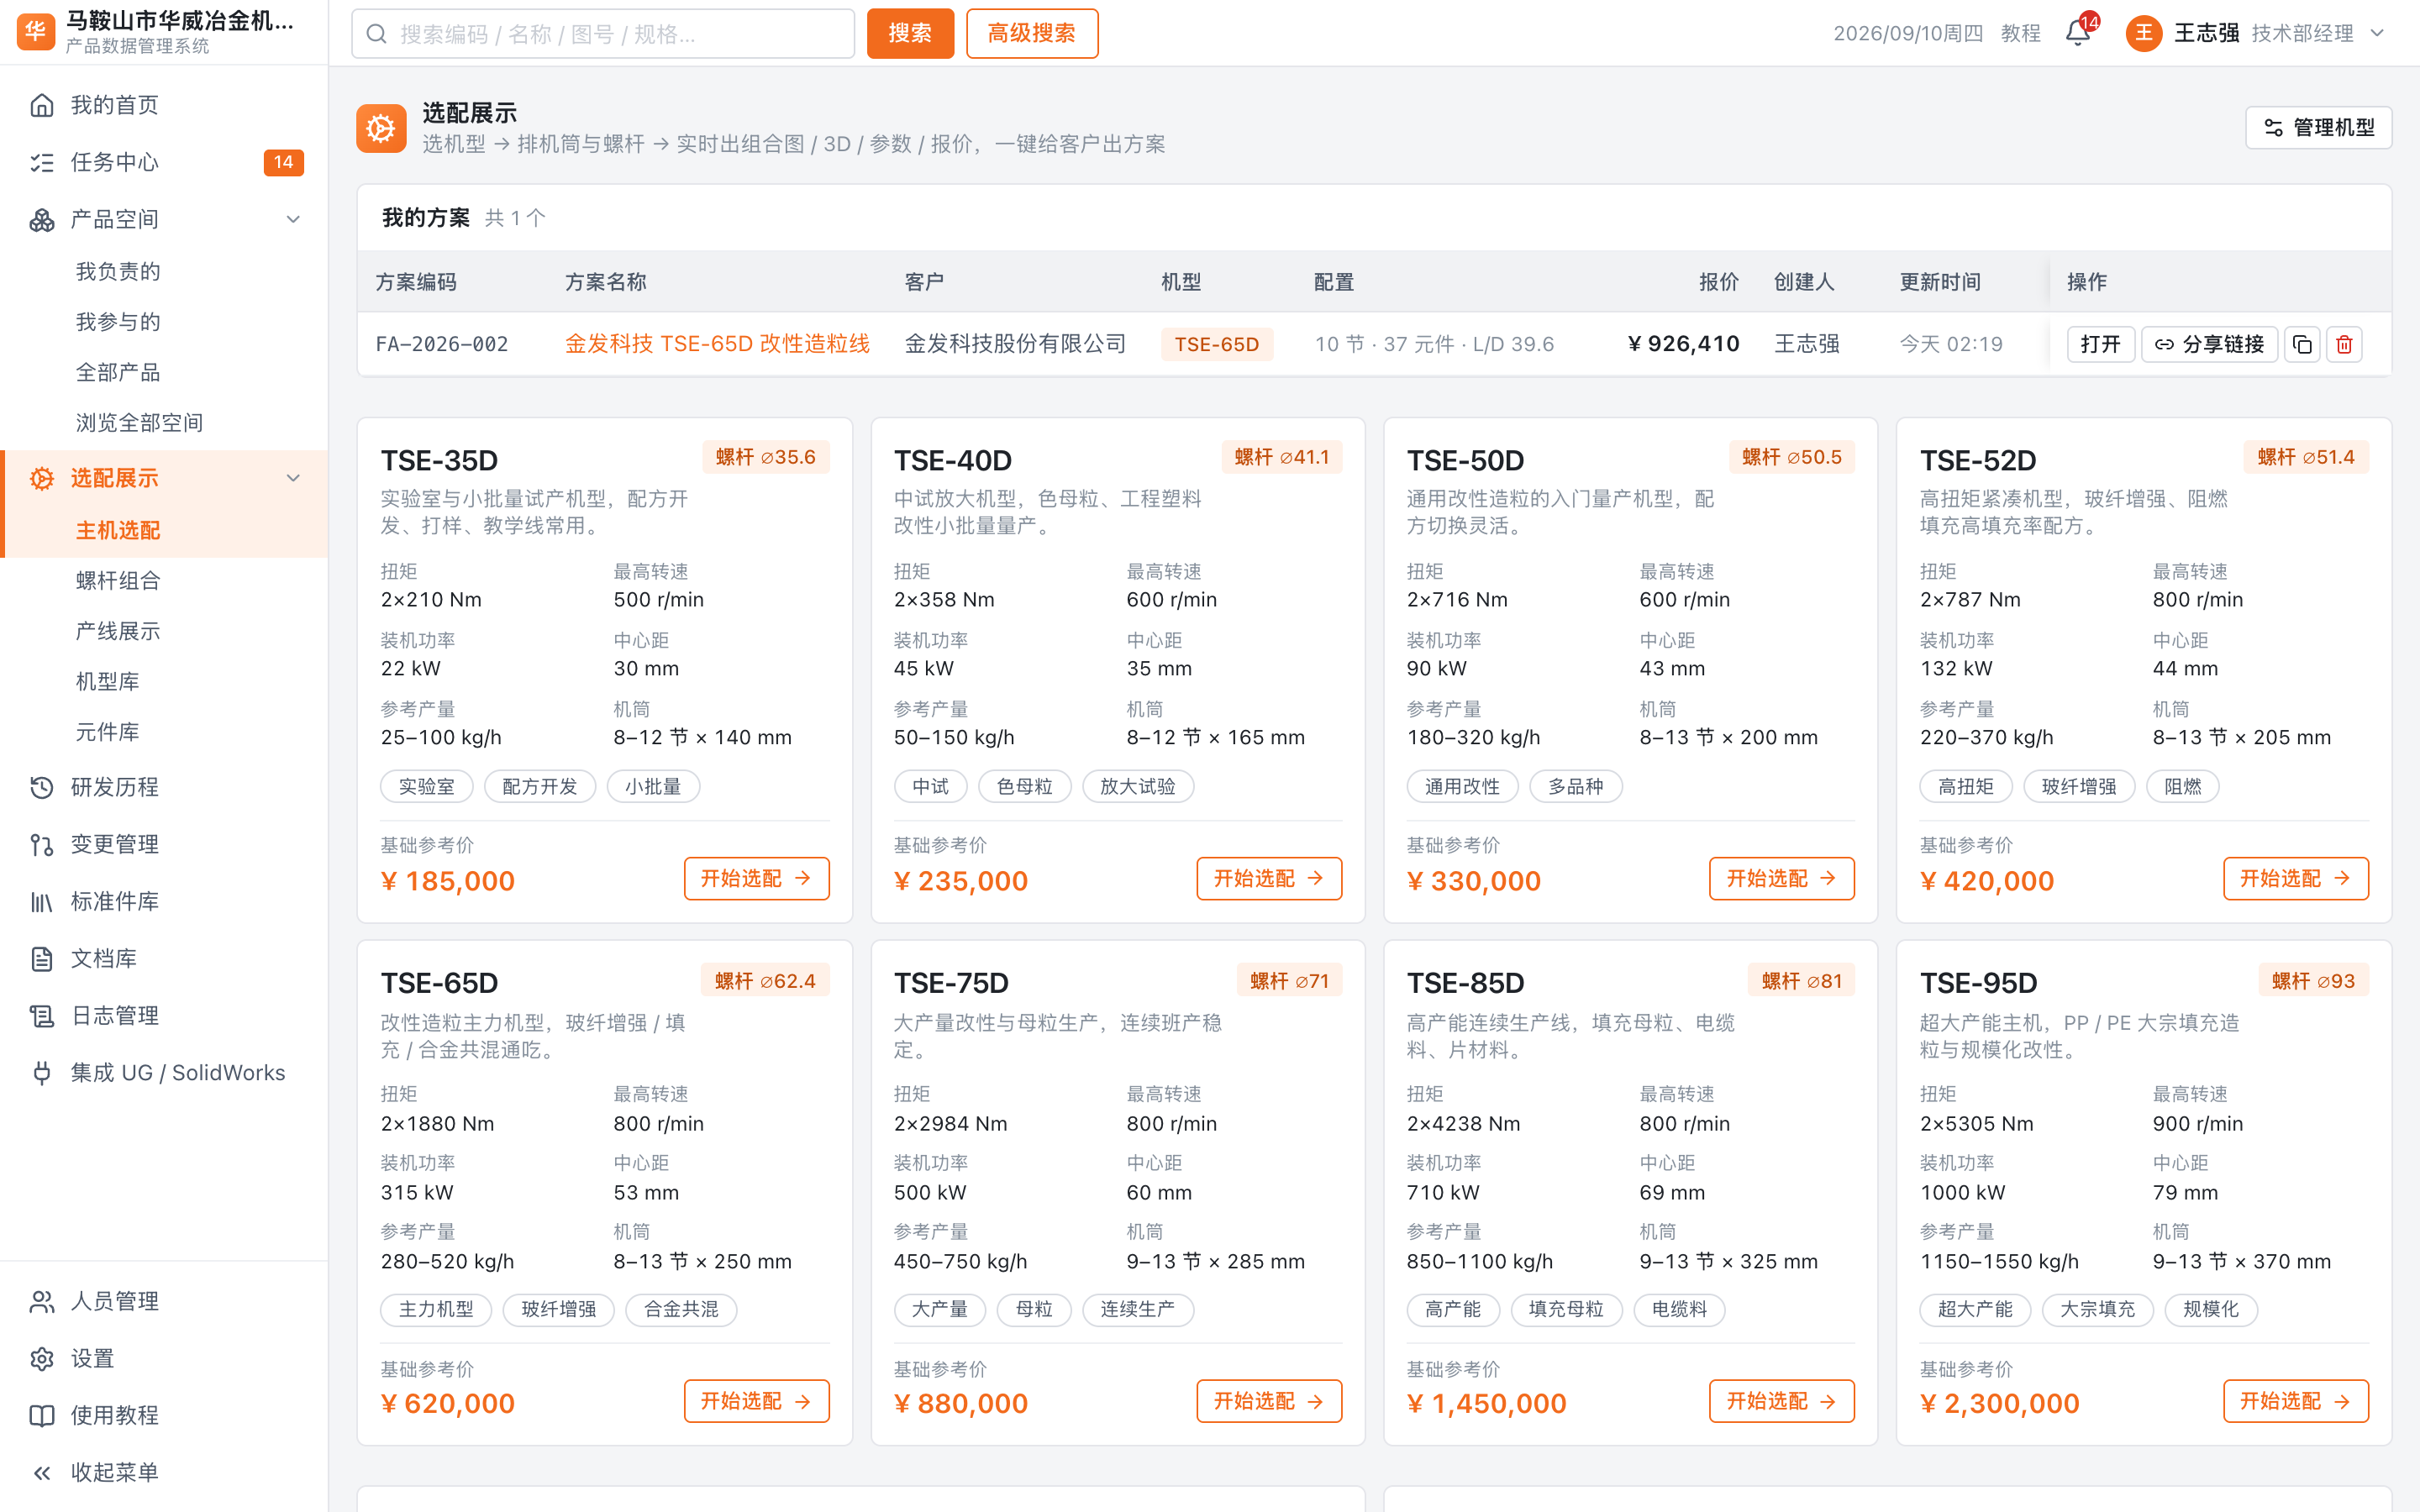
Task: Open 变更管理 change management
Action: click(x=165, y=844)
